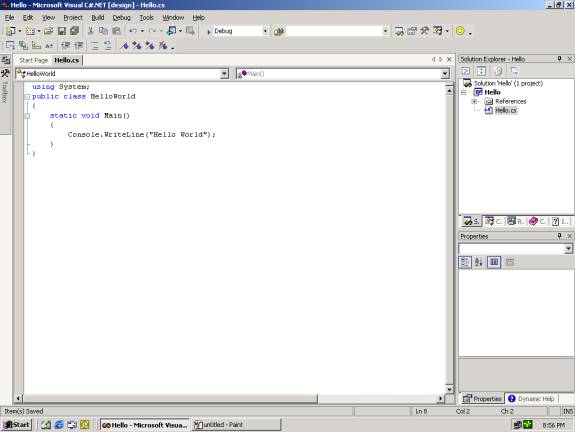
Task: Switch to the Properties bottom tab
Action: pos(482,399)
